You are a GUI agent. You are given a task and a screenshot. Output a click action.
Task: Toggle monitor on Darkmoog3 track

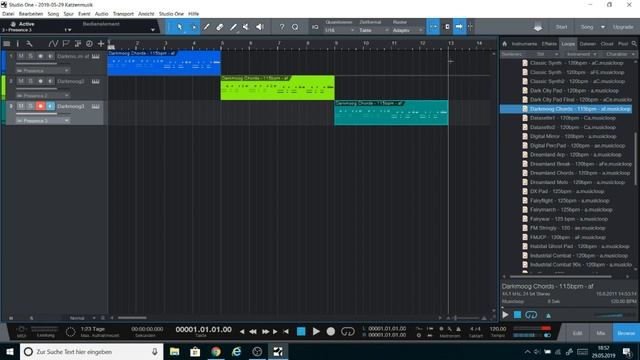click(x=51, y=106)
